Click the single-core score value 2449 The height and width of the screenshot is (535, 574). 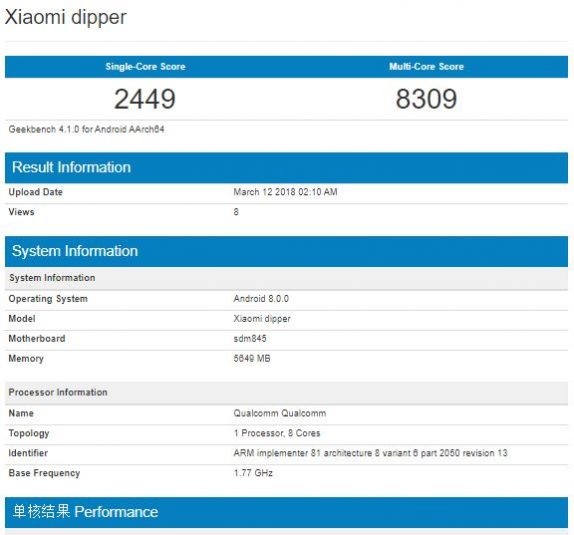145,99
